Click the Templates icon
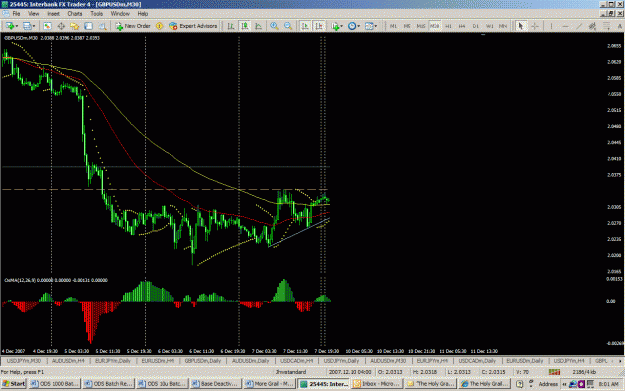The image size is (625, 391). [369, 26]
